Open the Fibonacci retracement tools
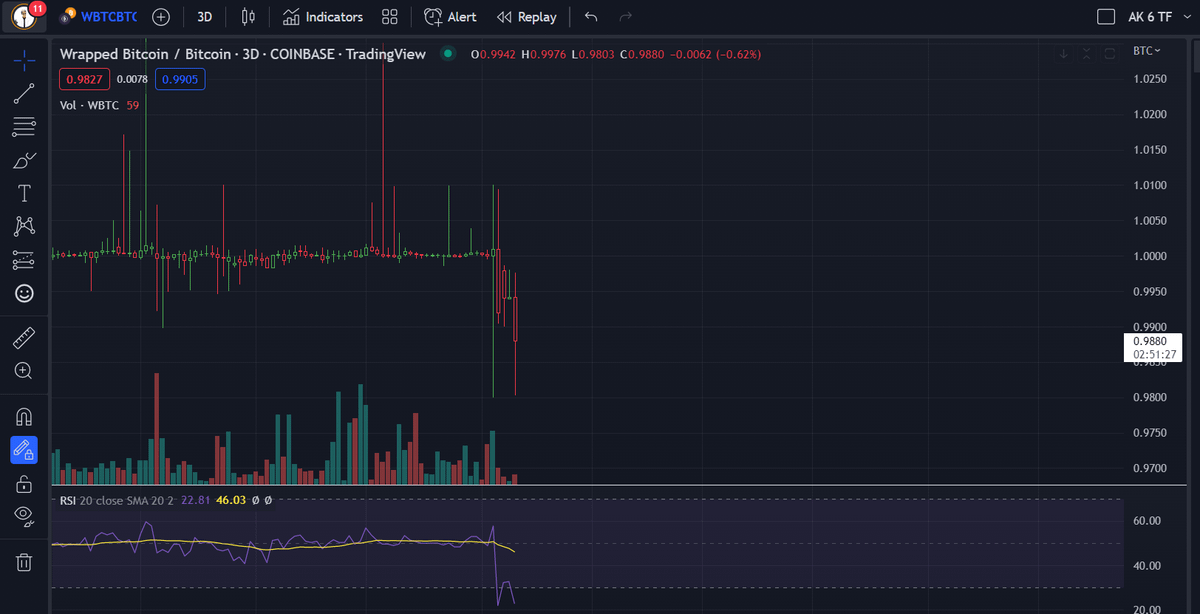Image resolution: width=1200 pixels, height=614 pixels. coord(24,127)
